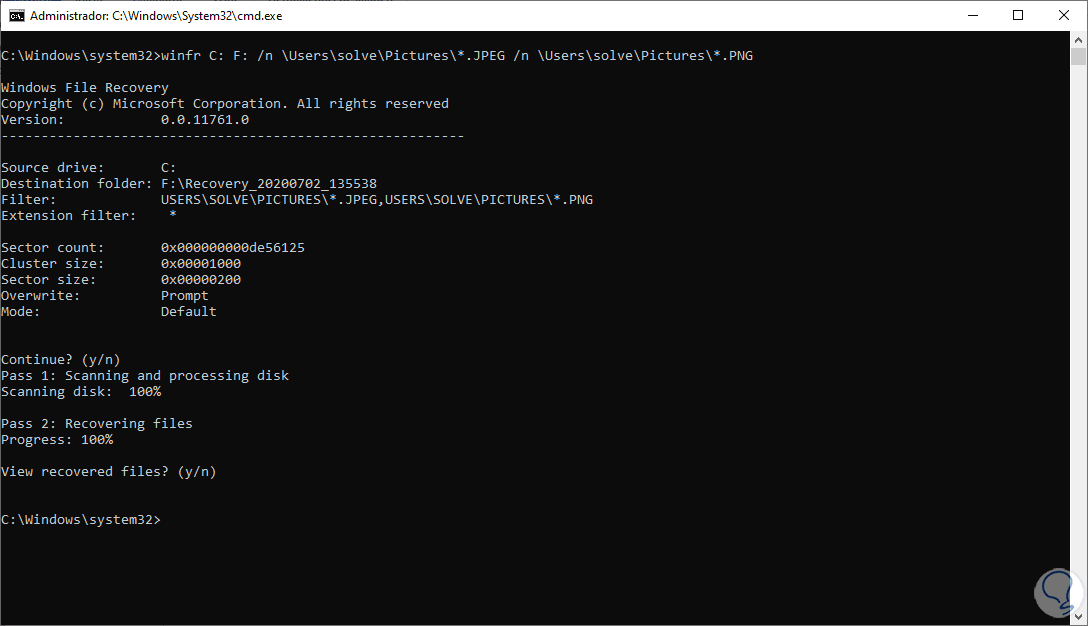Viewport: 1088px width, 626px height.
Task: Close the cmd.exe window
Action: 1064,16
